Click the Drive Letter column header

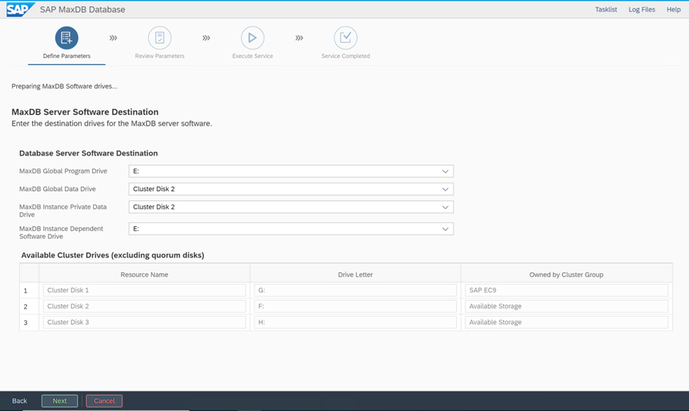[x=355, y=275]
